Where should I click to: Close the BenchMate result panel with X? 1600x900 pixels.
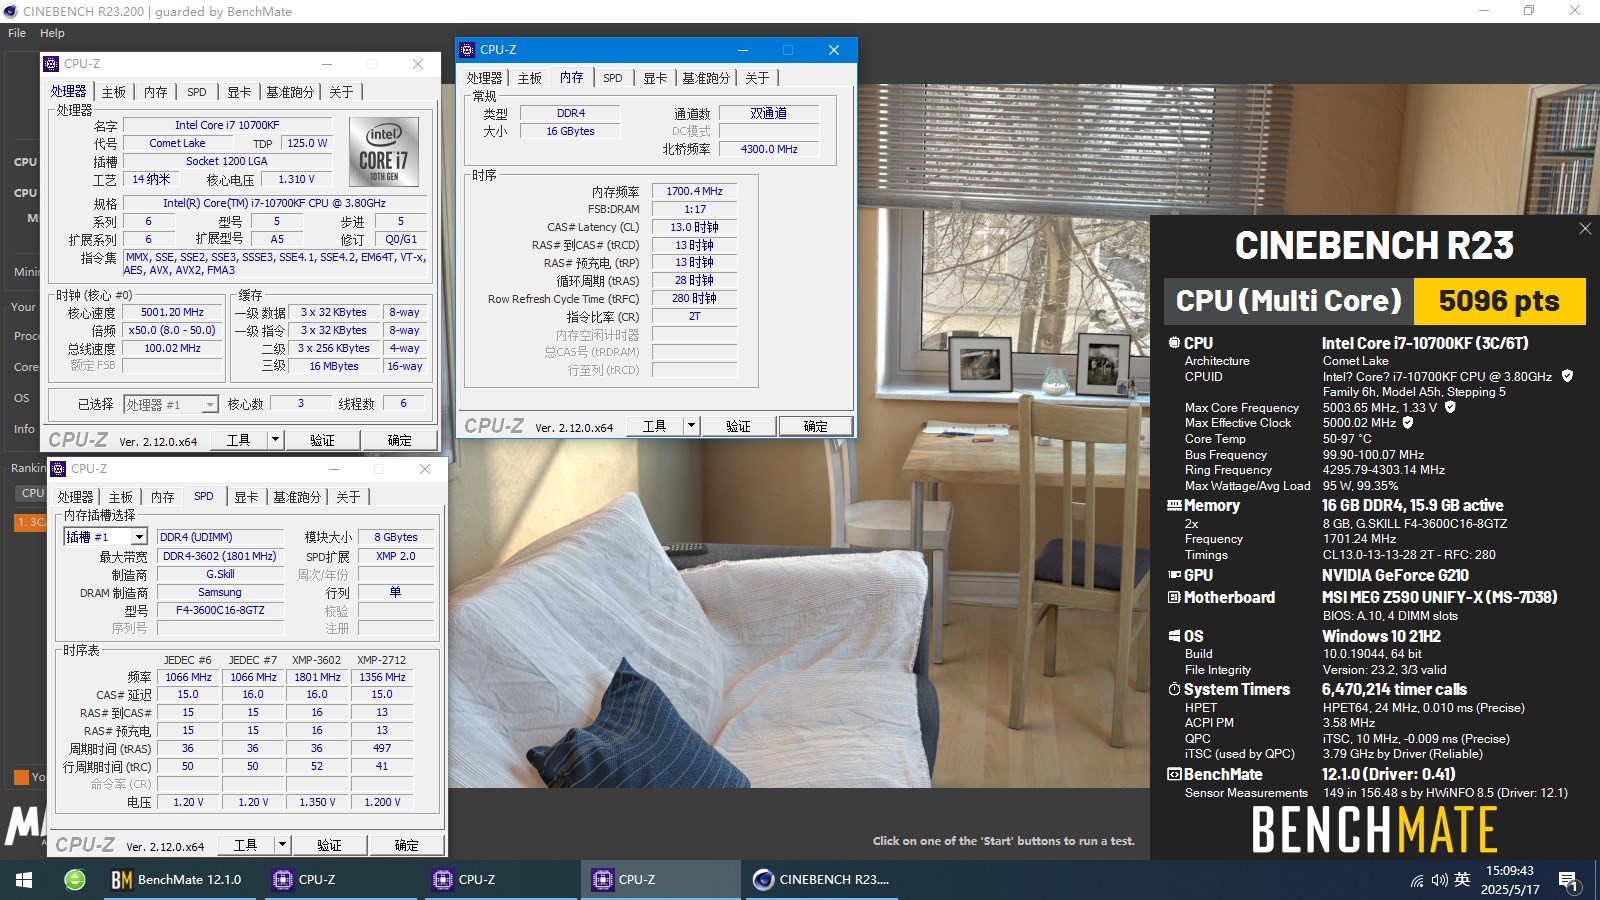click(x=1585, y=229)
